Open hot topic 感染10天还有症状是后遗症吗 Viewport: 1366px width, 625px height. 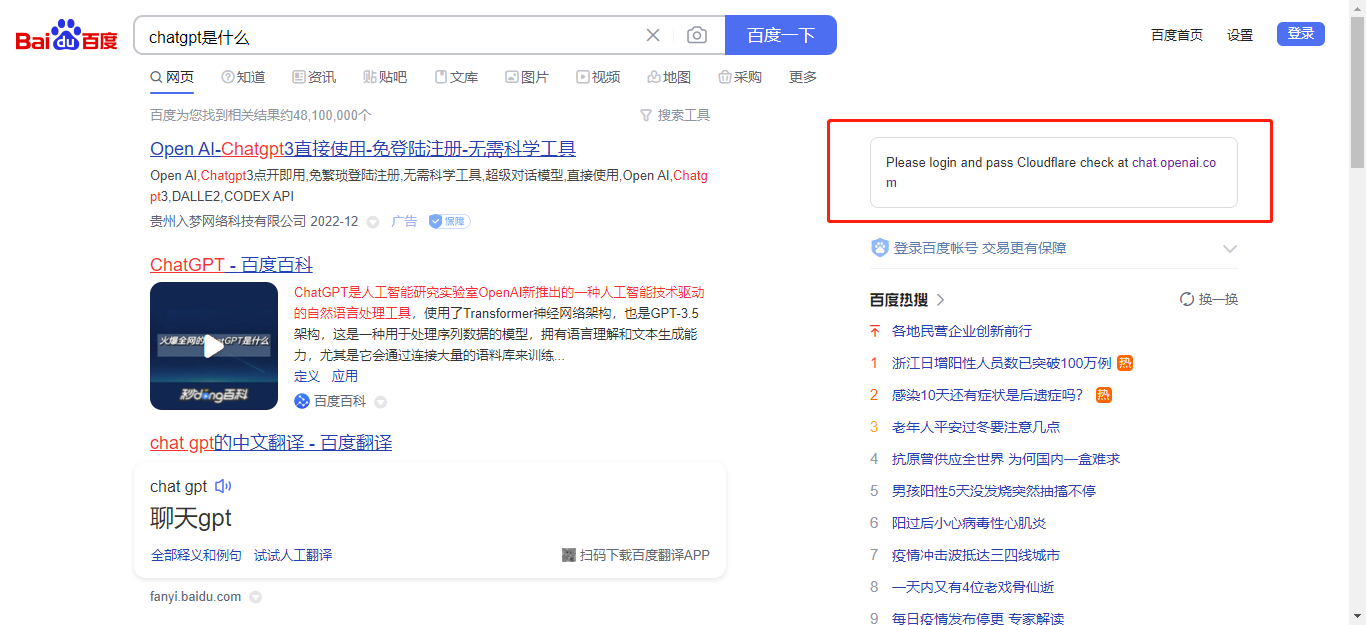[x=990, y=395]
